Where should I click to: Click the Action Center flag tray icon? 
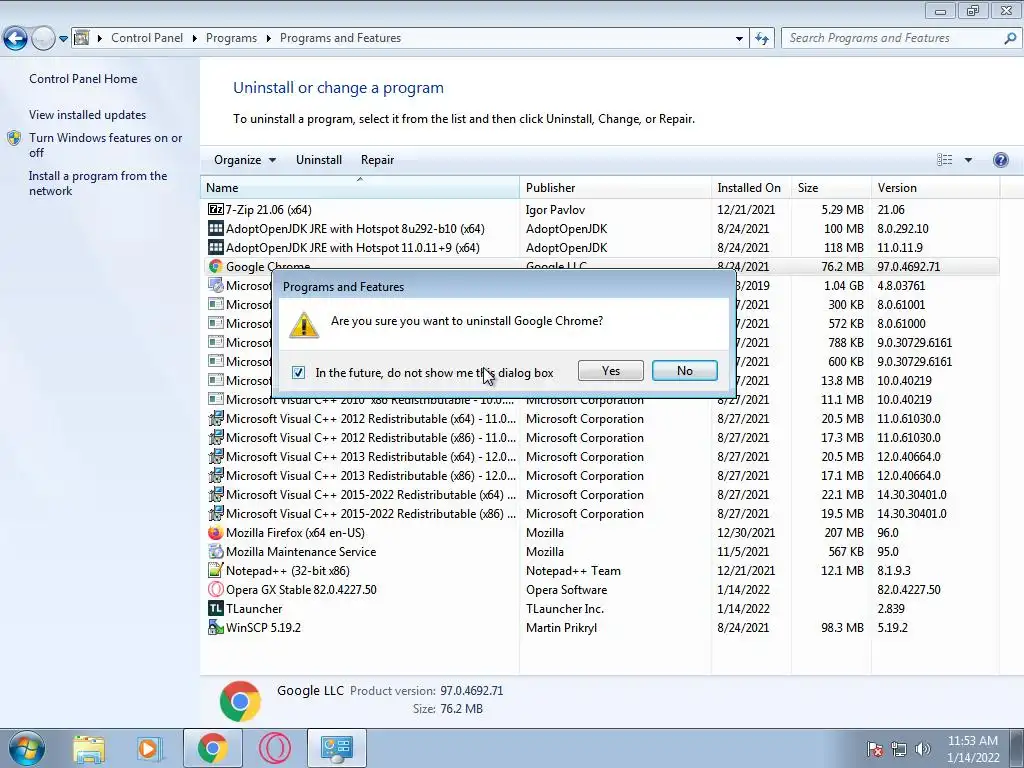(x=875, y=749)
